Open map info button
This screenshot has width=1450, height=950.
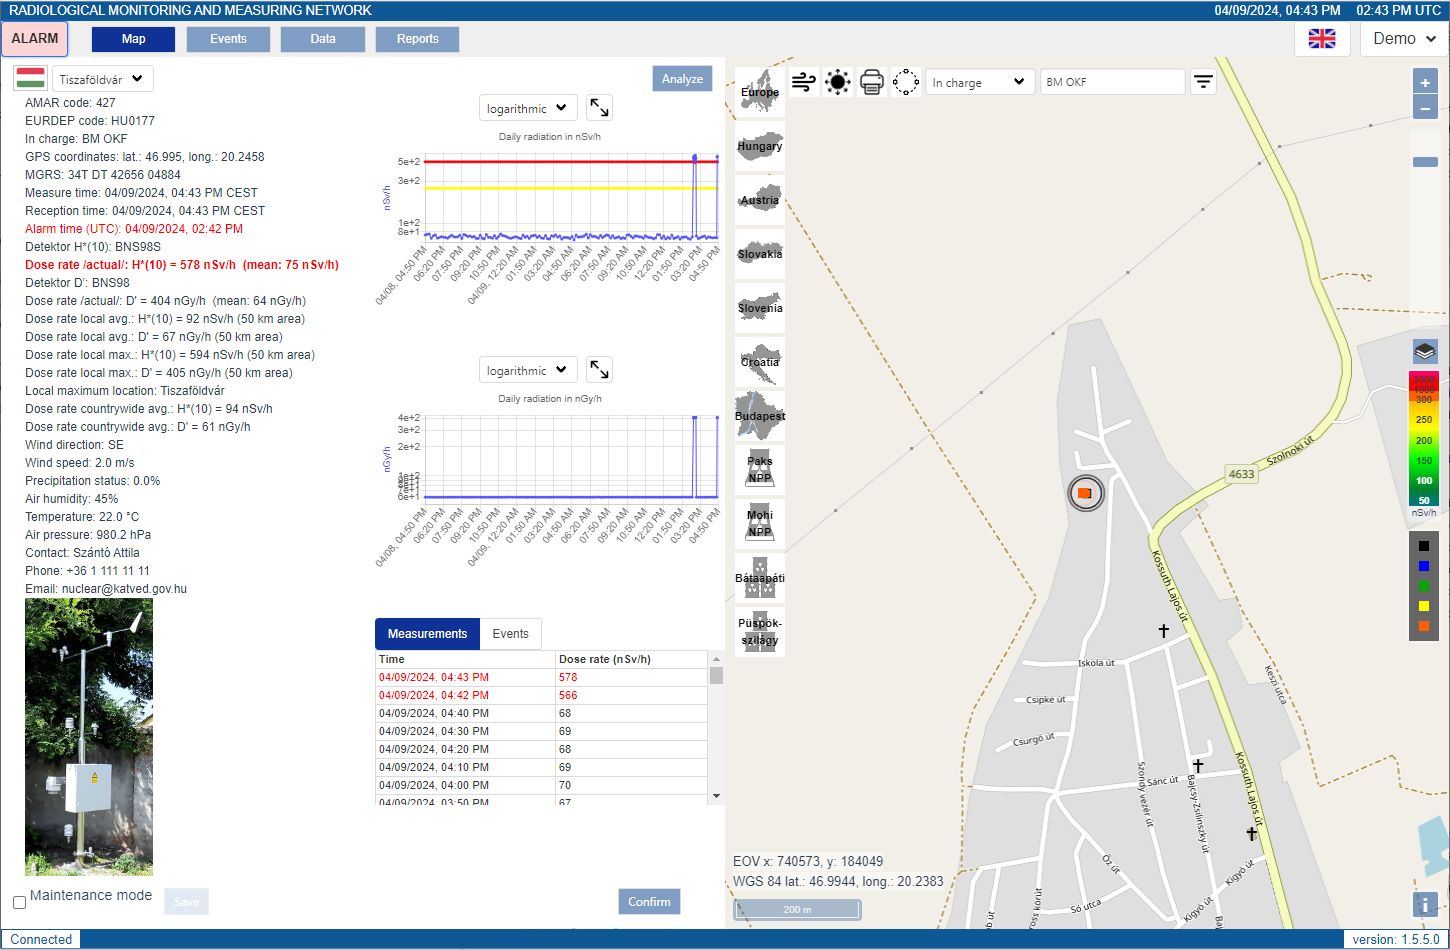tap(1425, 904)
